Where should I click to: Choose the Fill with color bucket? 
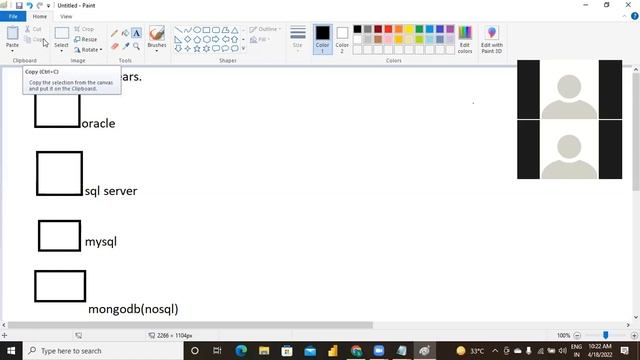(x=125, y=33)
